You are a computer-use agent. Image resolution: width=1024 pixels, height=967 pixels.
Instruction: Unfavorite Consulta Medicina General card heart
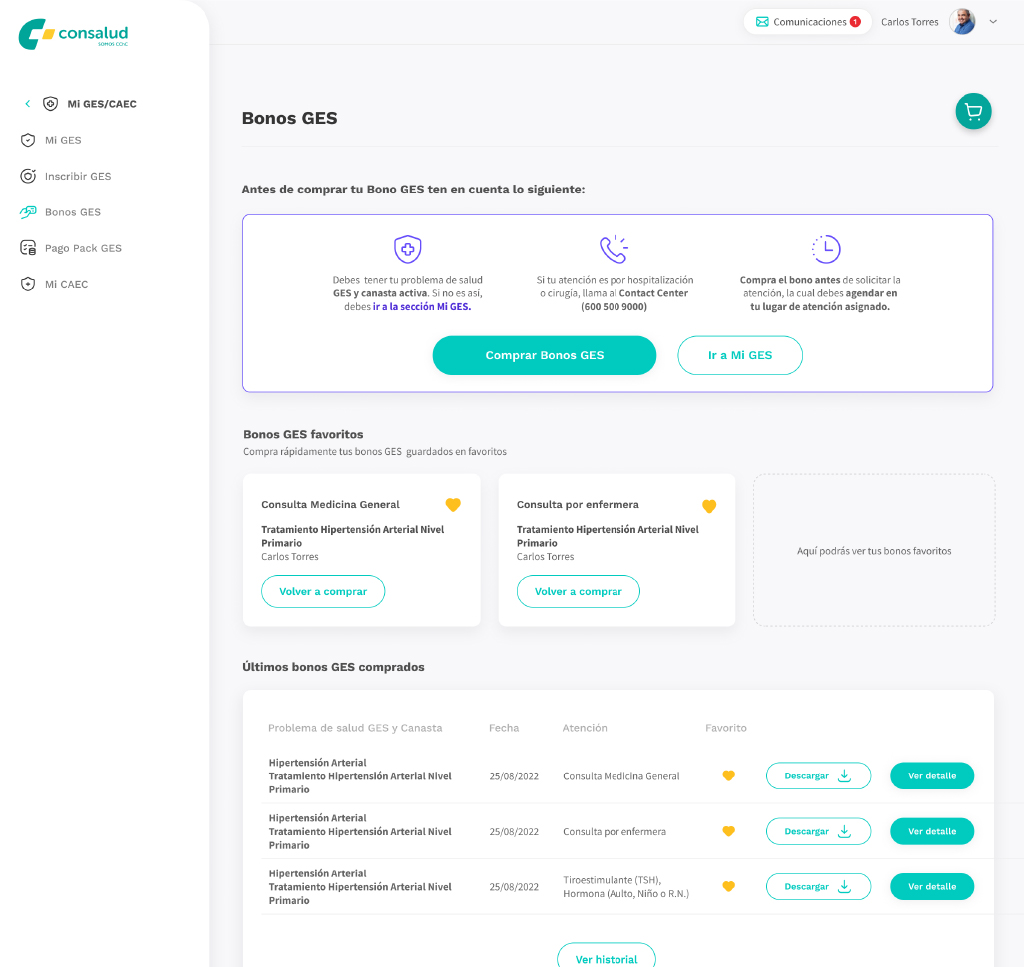pyautogui.click(x=453, y=505)
